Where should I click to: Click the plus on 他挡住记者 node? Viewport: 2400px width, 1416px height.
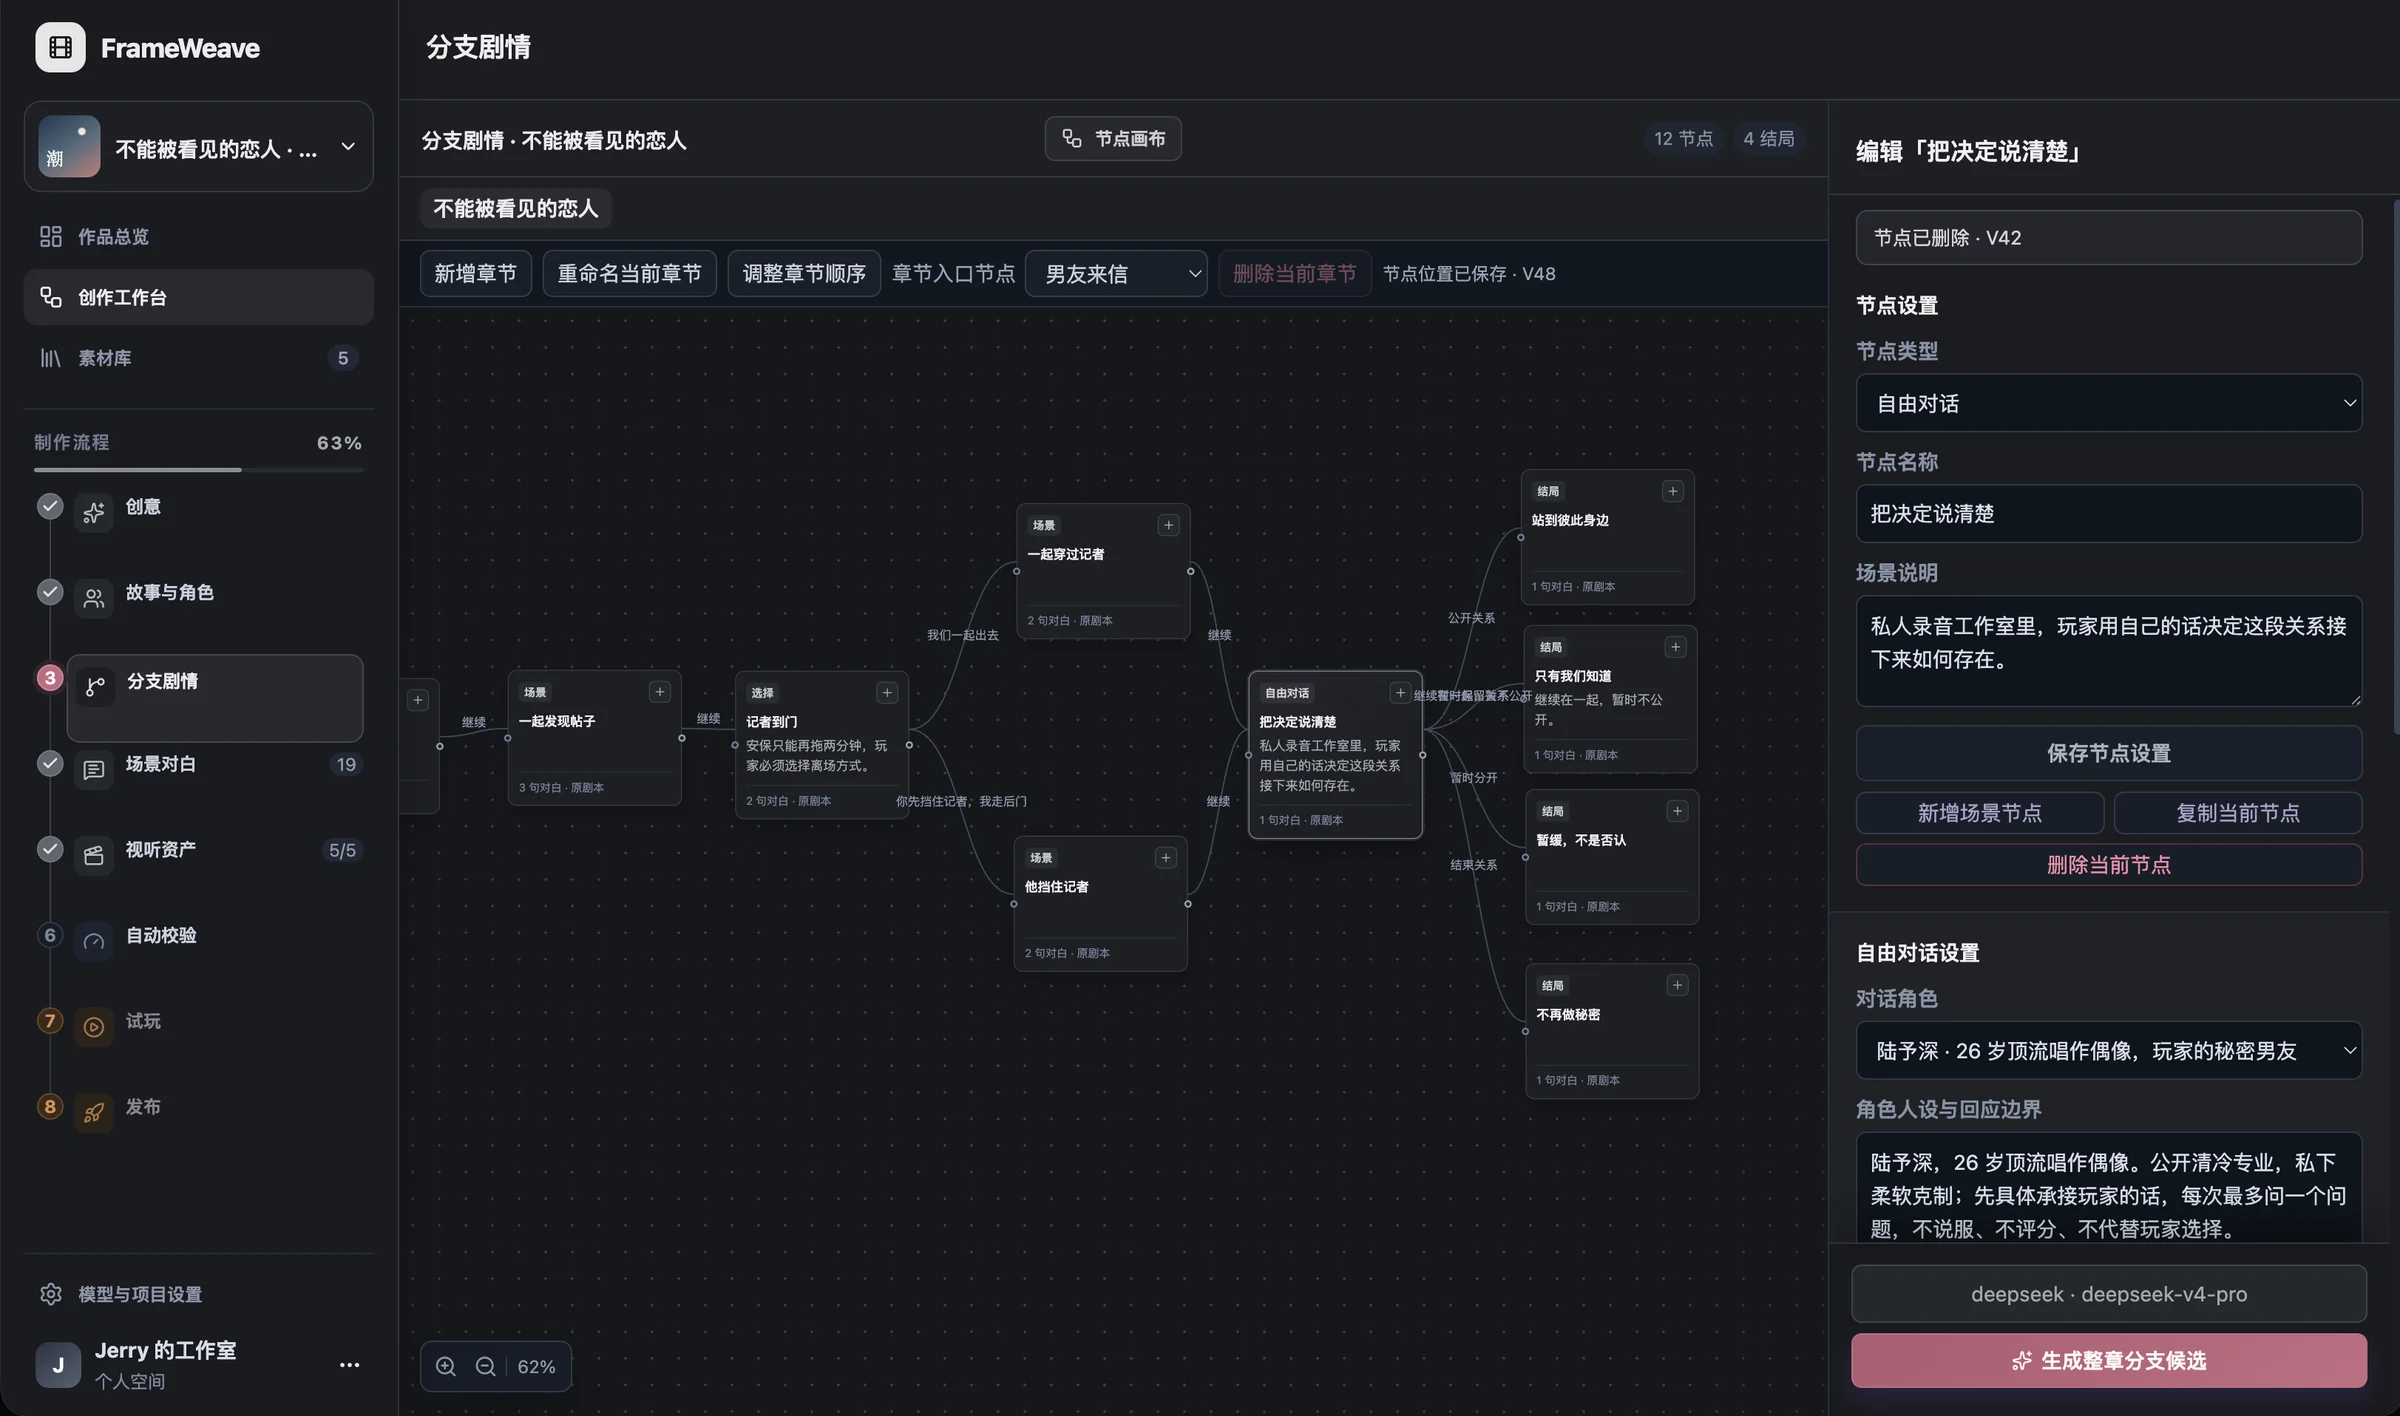click(x=1166, y=858)
